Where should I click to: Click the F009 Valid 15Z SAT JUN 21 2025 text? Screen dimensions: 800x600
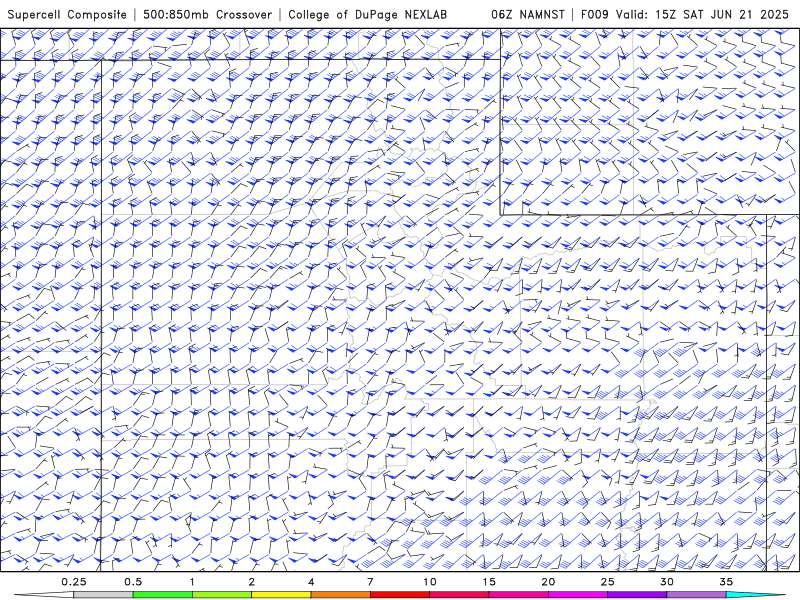685,15
